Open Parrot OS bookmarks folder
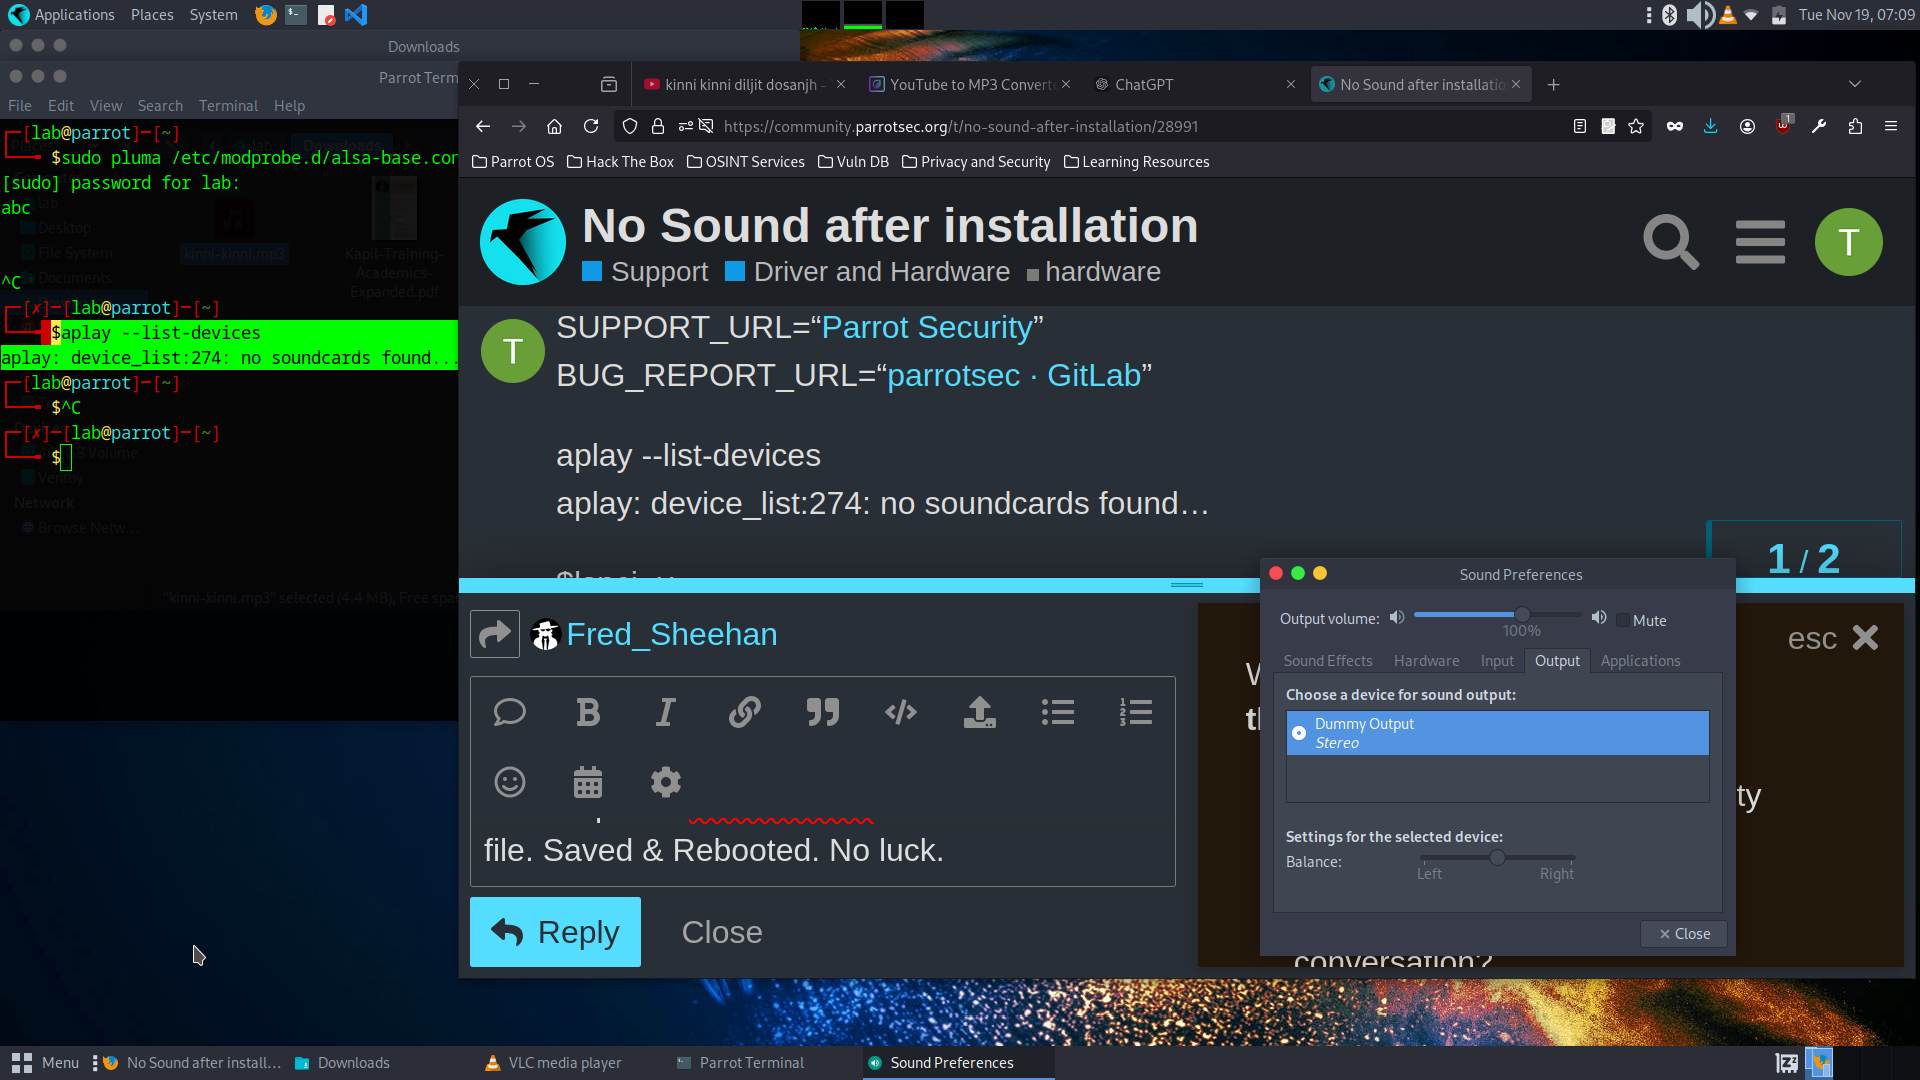The width and height of the screenshot is (1920, 1080). (512, 162)
